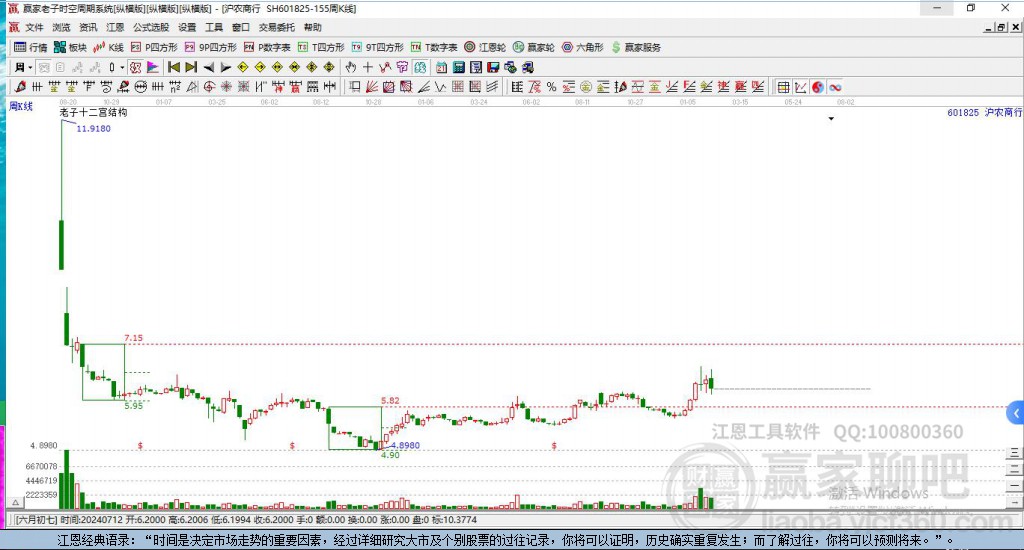
Task: Jump to first bar with skip-to-start icon
Action: pos(174,67)
